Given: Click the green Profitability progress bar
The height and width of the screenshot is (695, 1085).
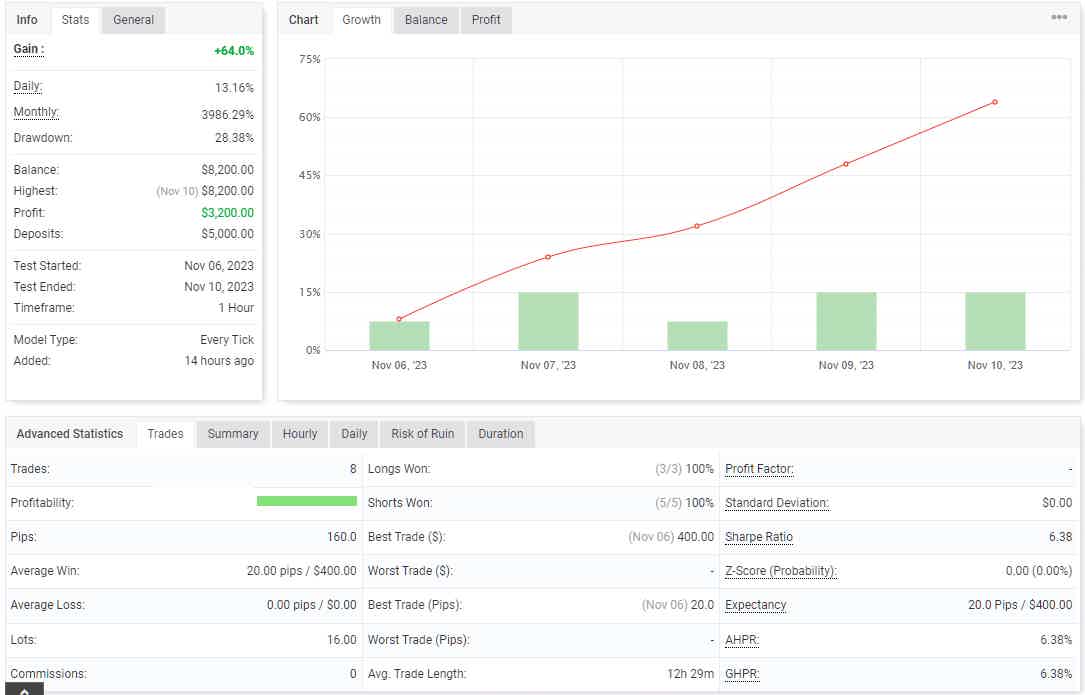Looking at the screenshot, I should coord(307,501).
